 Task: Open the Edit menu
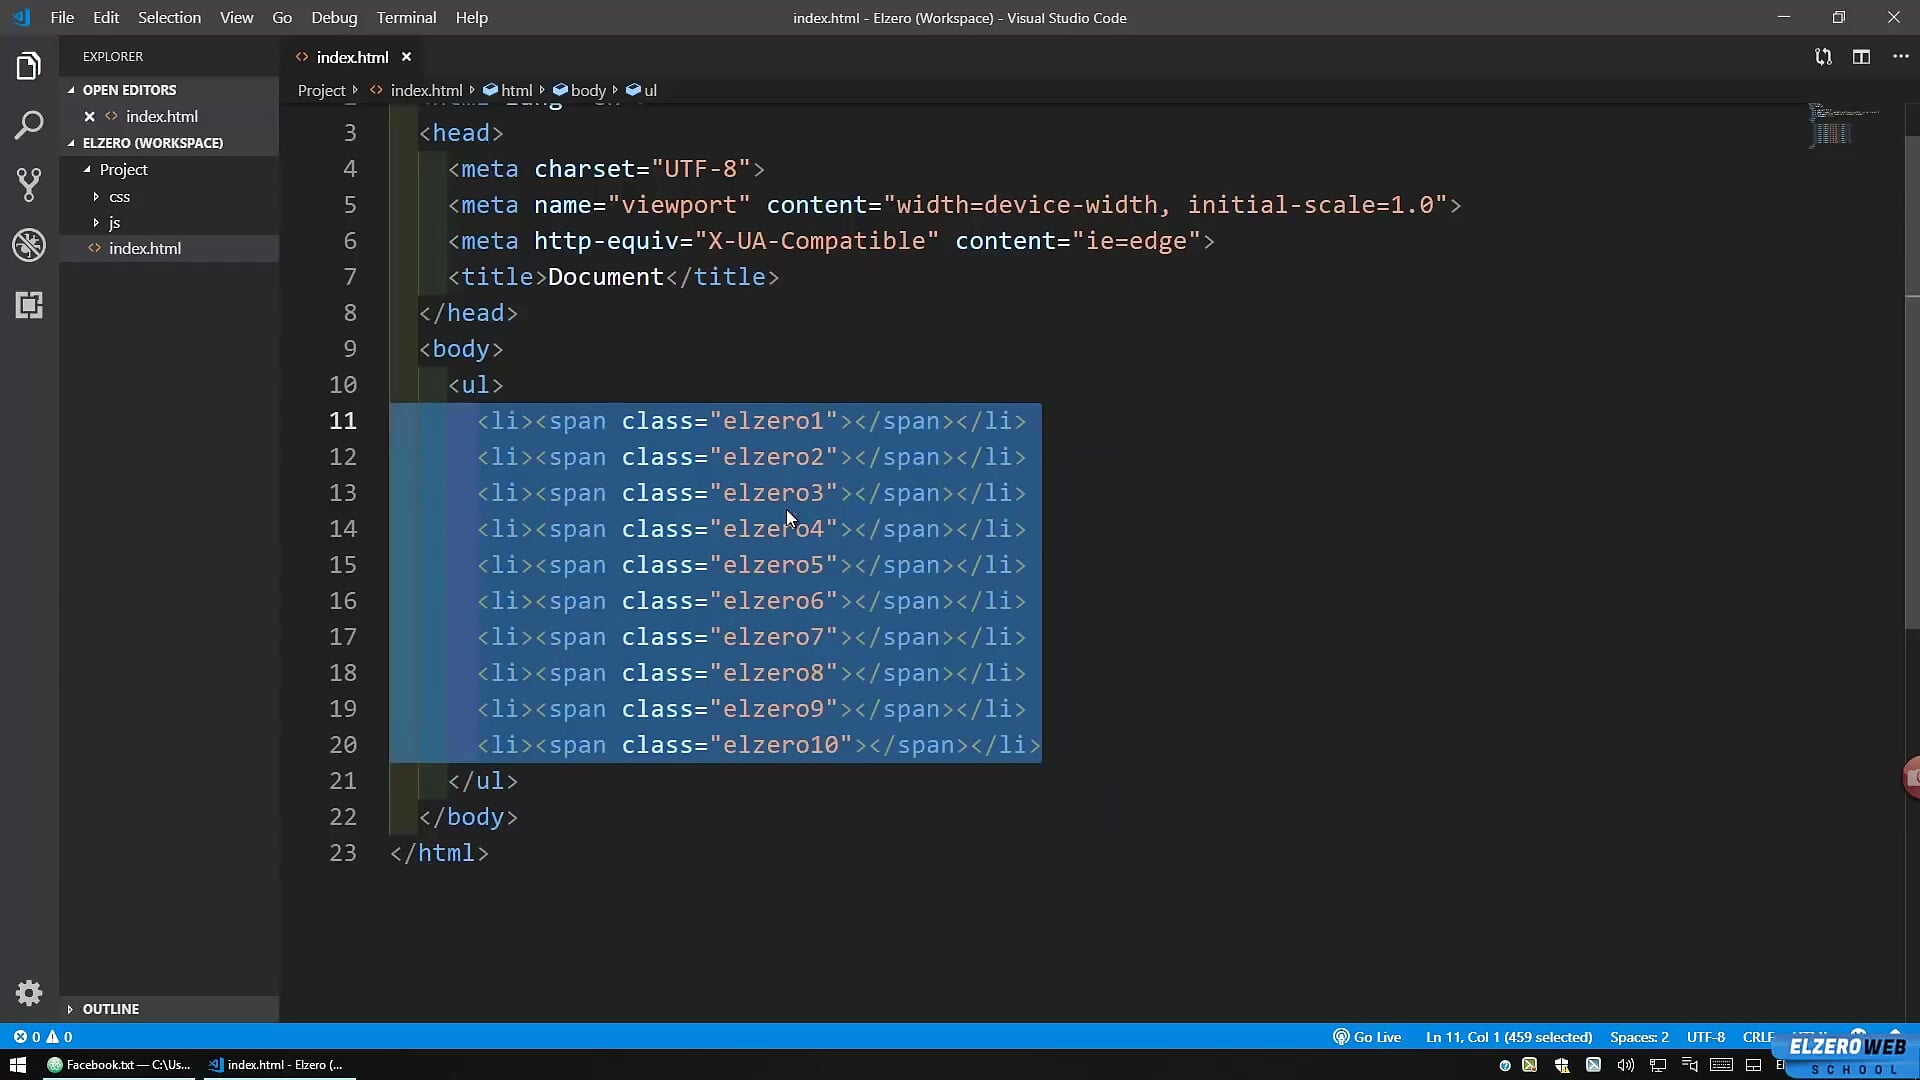[106, 17]
